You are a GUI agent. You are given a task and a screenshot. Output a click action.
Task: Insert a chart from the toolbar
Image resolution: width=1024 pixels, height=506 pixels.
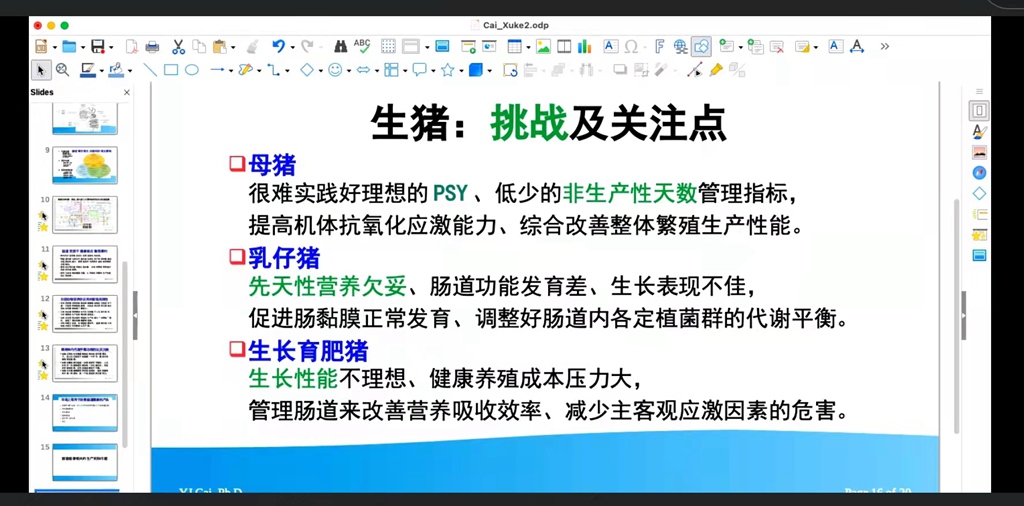coord(585,46)
